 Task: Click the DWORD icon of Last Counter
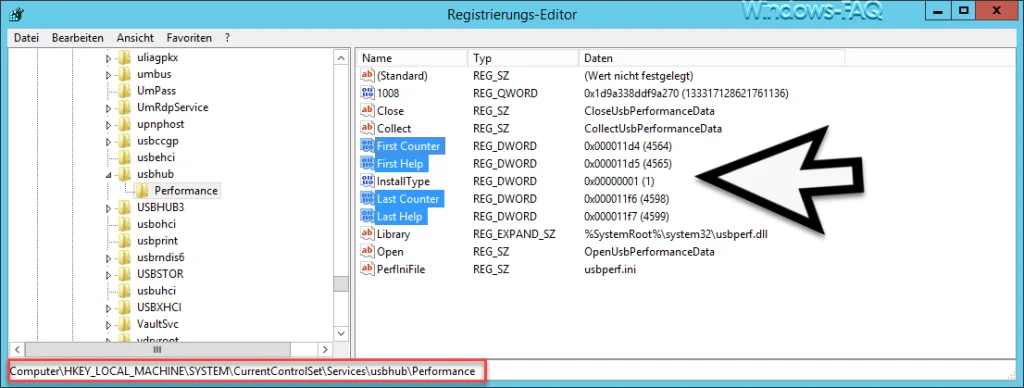coord(367,199)
